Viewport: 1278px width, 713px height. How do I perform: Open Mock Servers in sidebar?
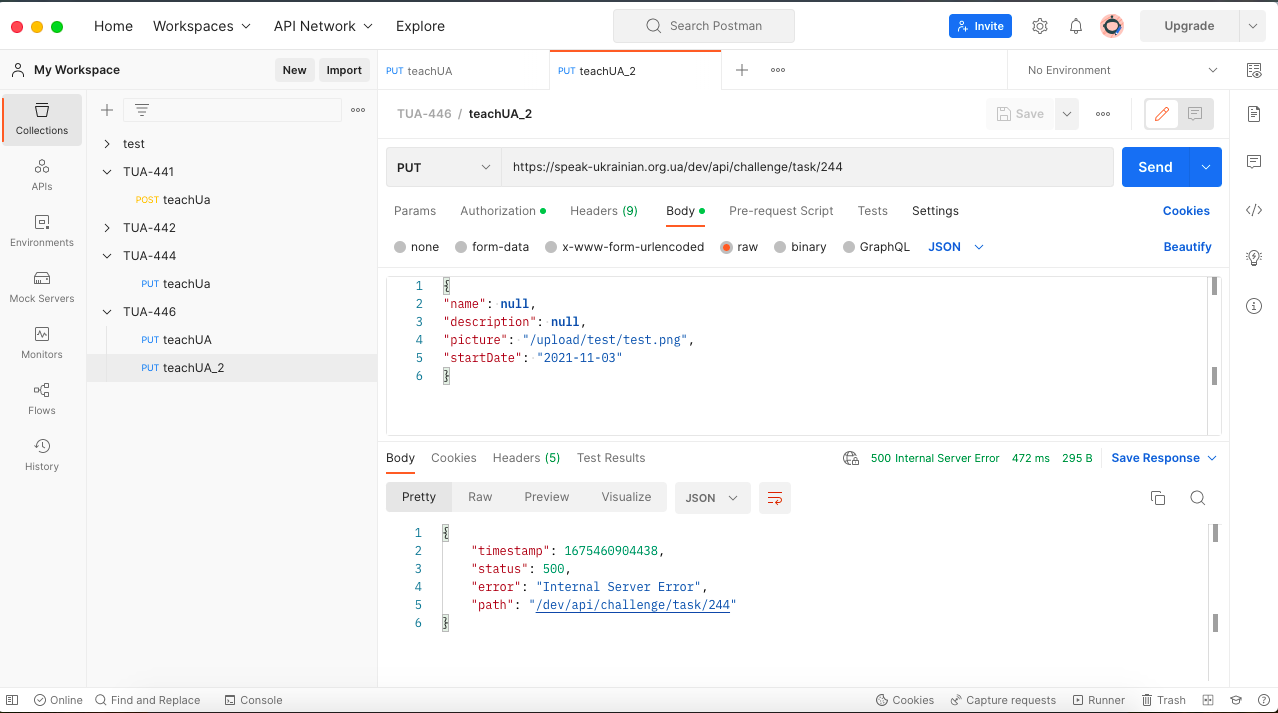point(42,287)
